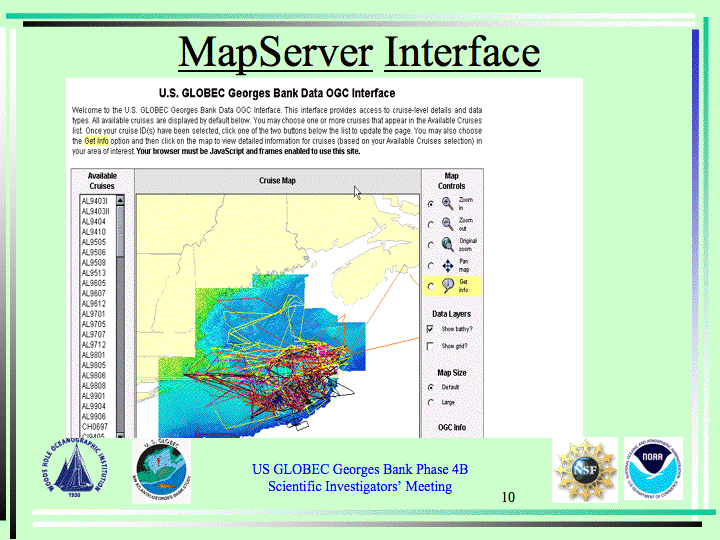The image size is (720, 540).
Task: Select cruise AL9513 in the list
Action: [94, 273]
